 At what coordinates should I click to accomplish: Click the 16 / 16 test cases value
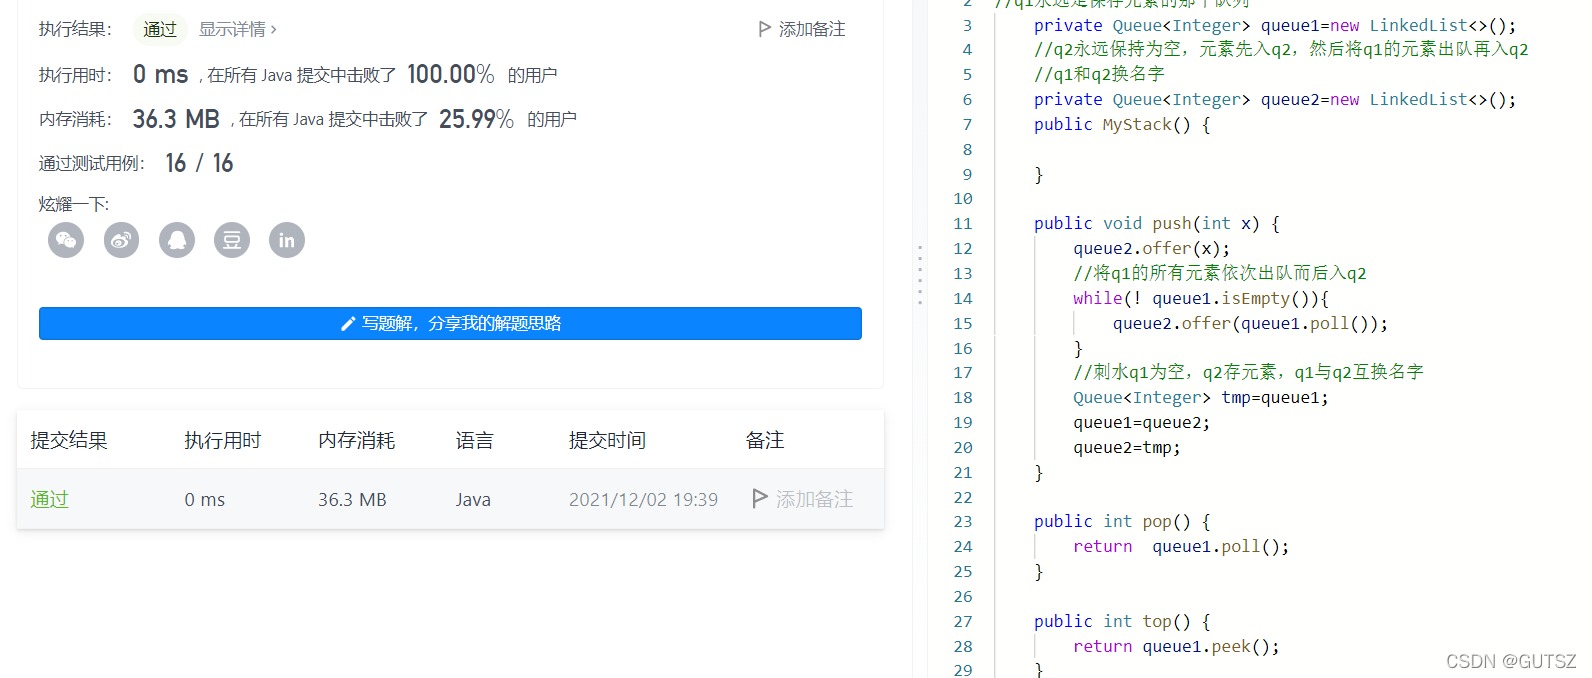click(x=199, y=163)
